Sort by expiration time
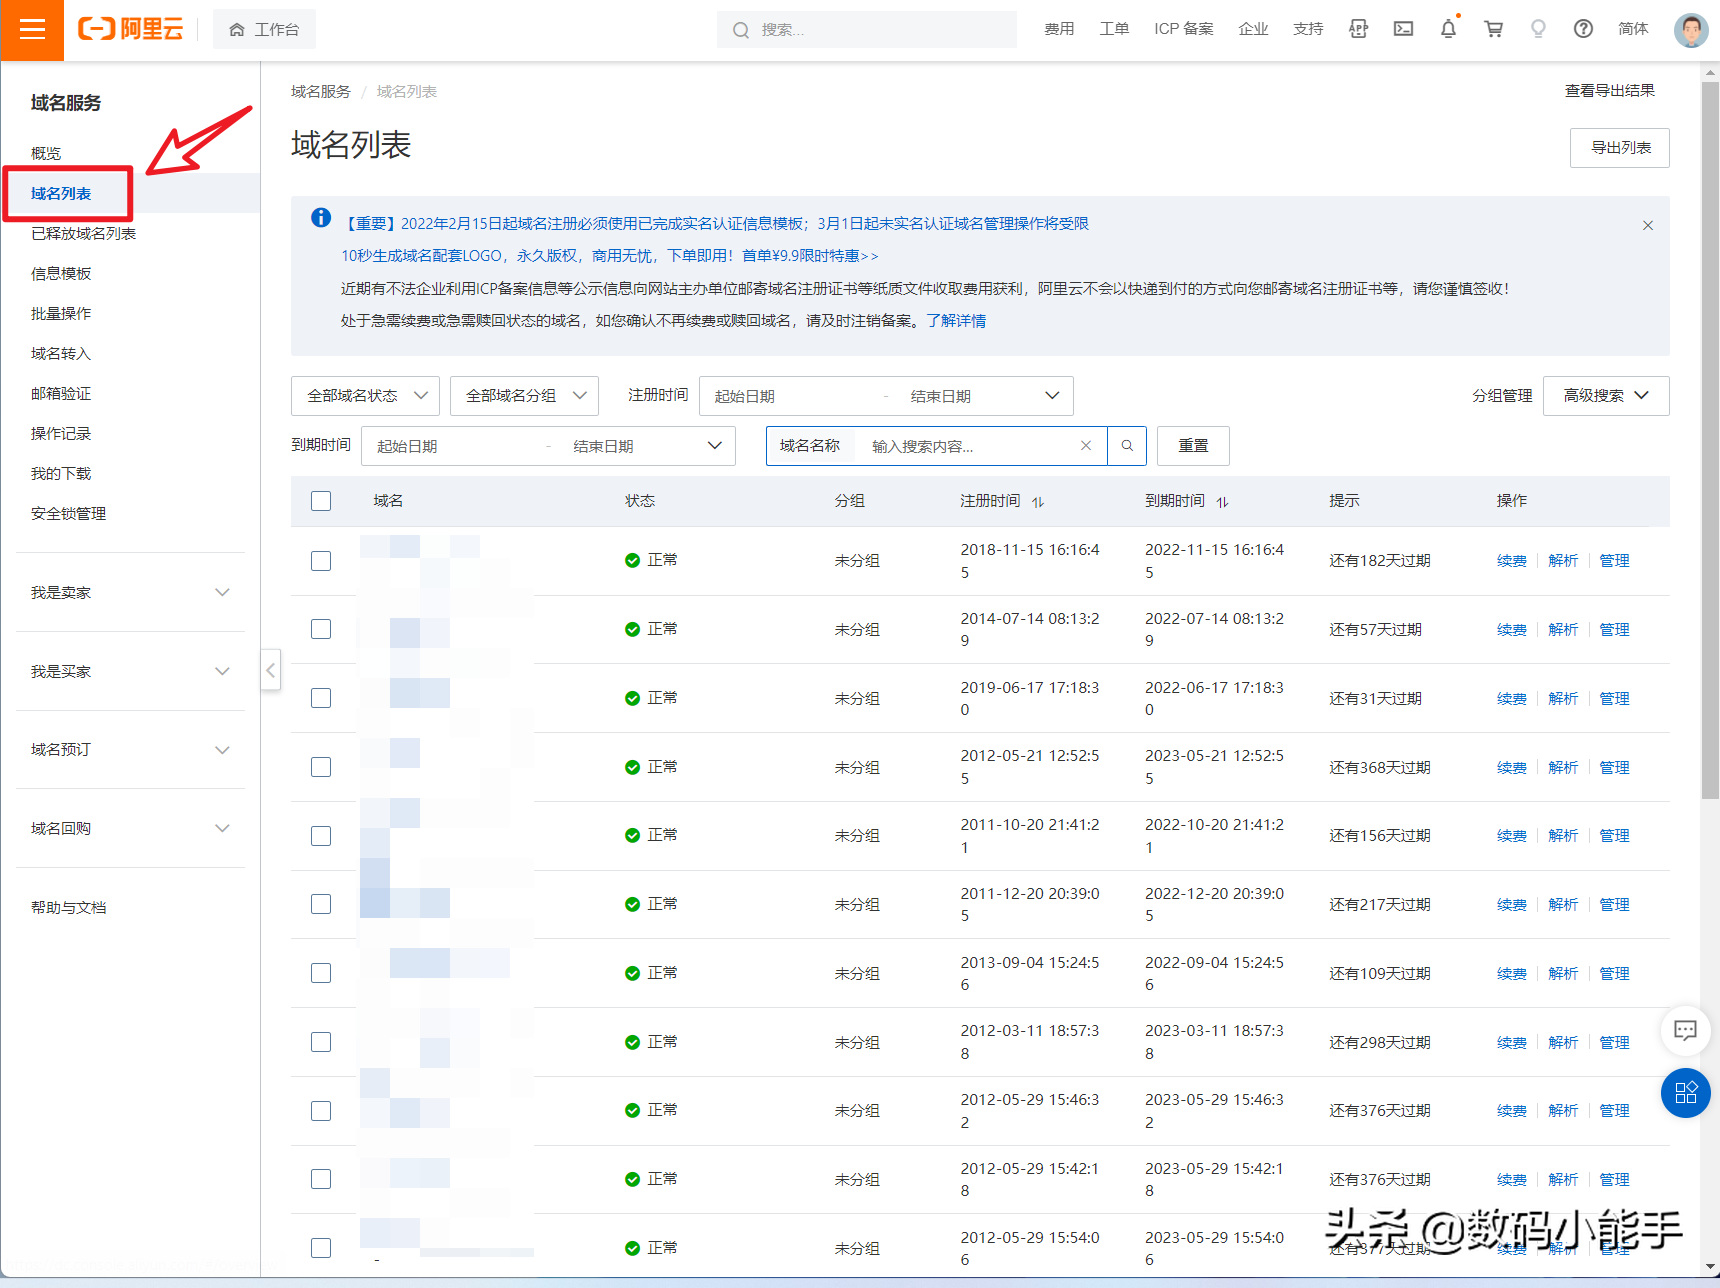 (1222, 502)
